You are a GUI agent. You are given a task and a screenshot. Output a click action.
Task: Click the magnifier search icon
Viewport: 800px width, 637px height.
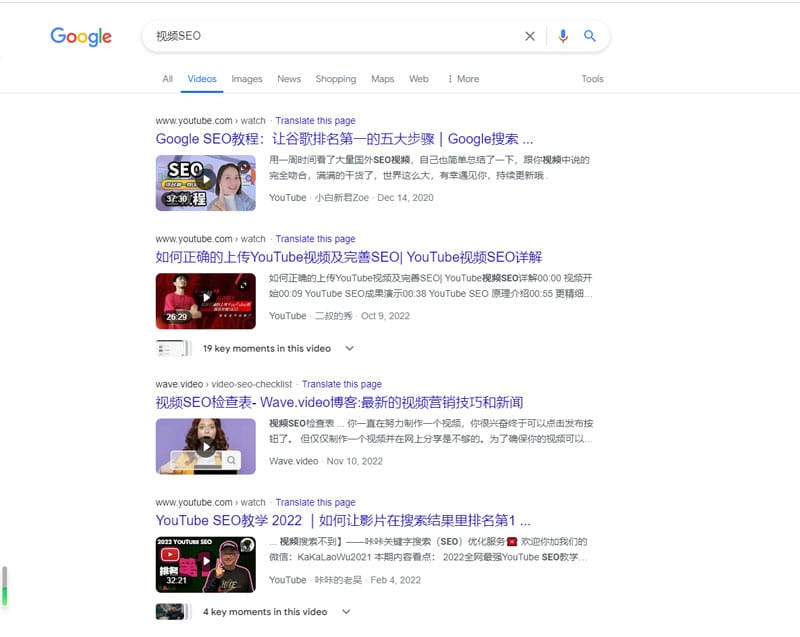pos(590,36)
